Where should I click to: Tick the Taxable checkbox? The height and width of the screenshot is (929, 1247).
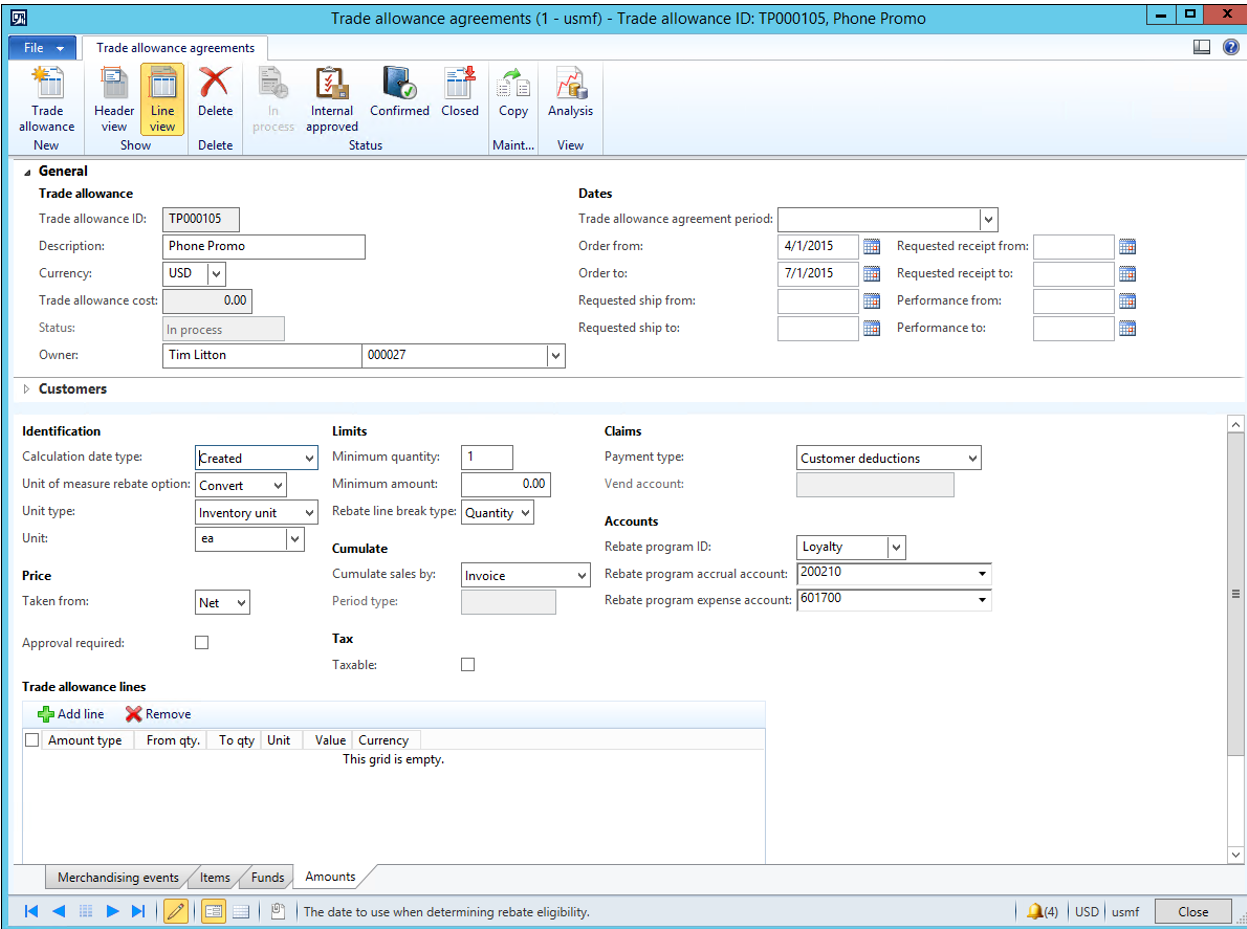pyautogui.click(x=468, y=665)
